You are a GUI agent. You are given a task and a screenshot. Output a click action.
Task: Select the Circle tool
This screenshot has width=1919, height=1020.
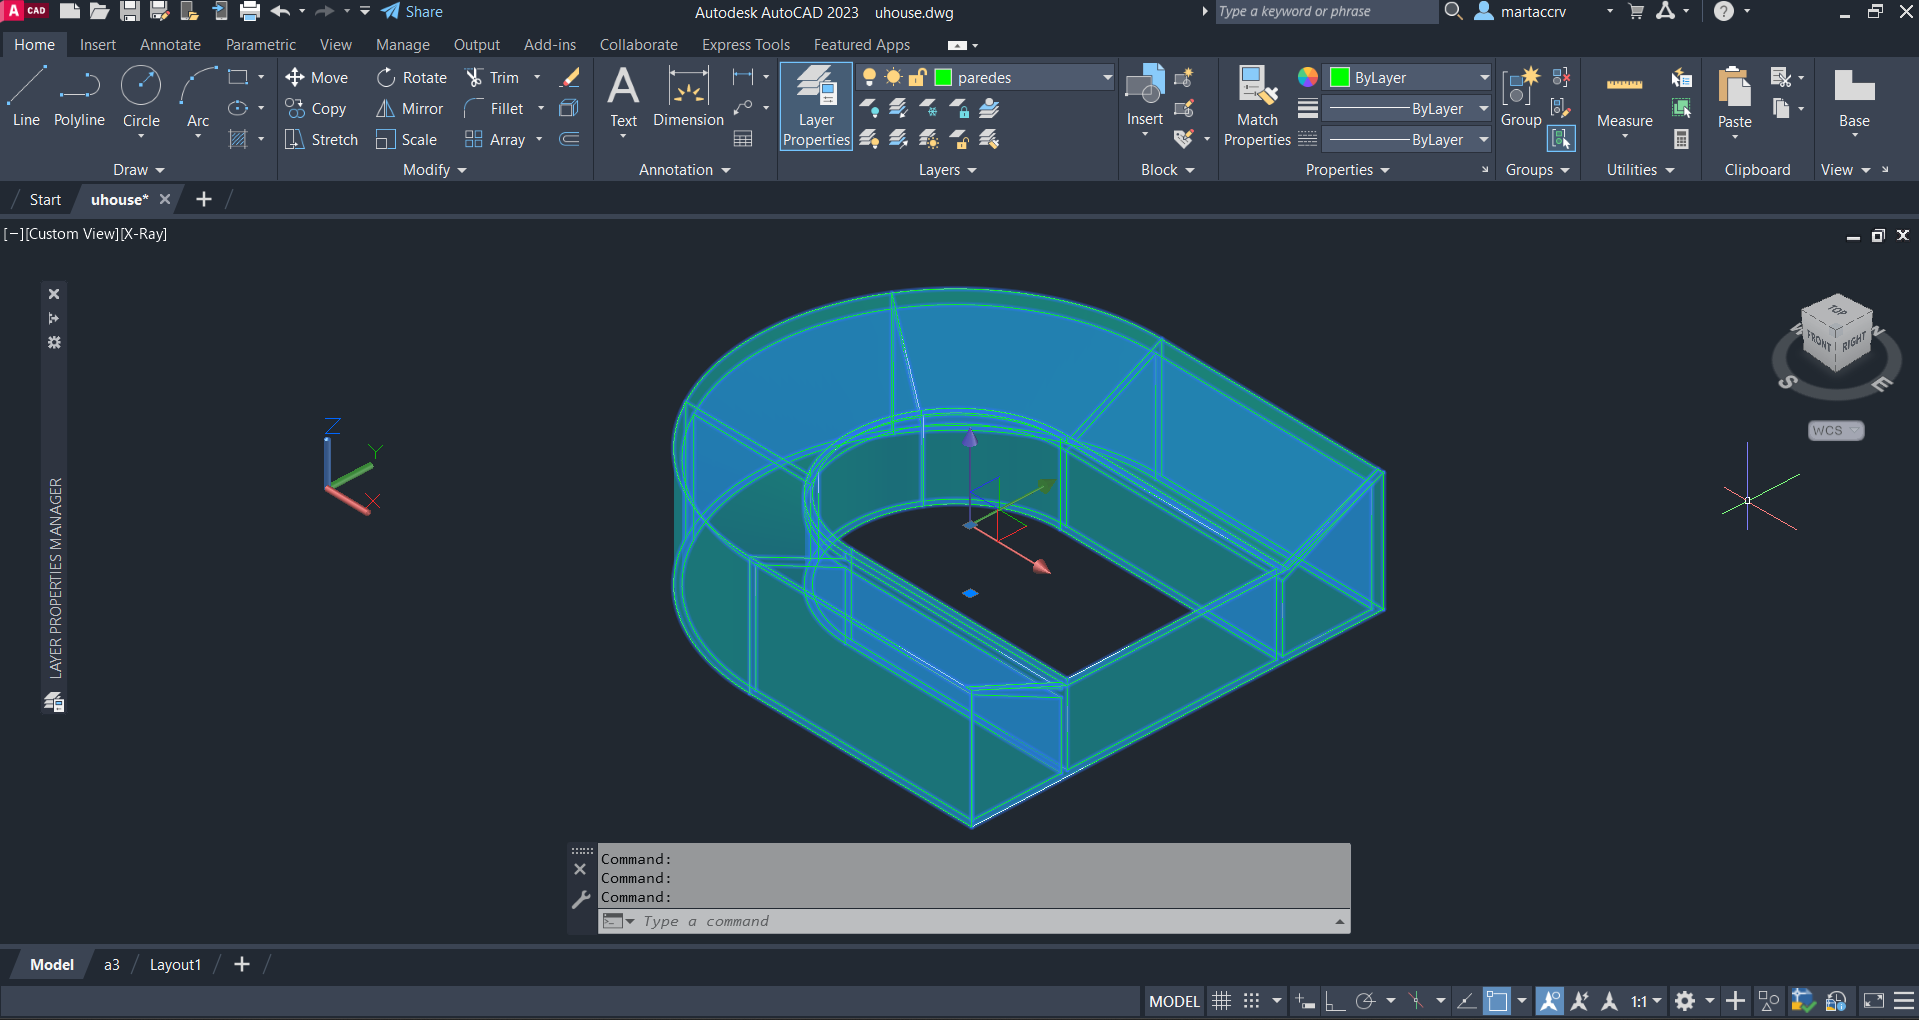tap(141, 96)
